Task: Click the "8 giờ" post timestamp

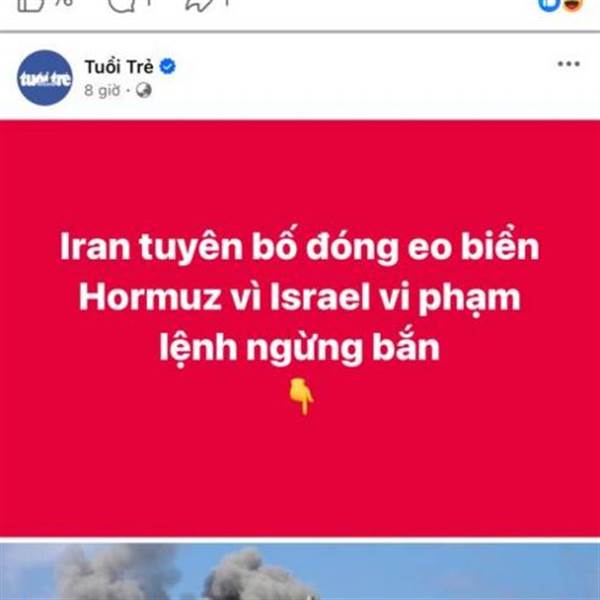Action: click(102, 91)
